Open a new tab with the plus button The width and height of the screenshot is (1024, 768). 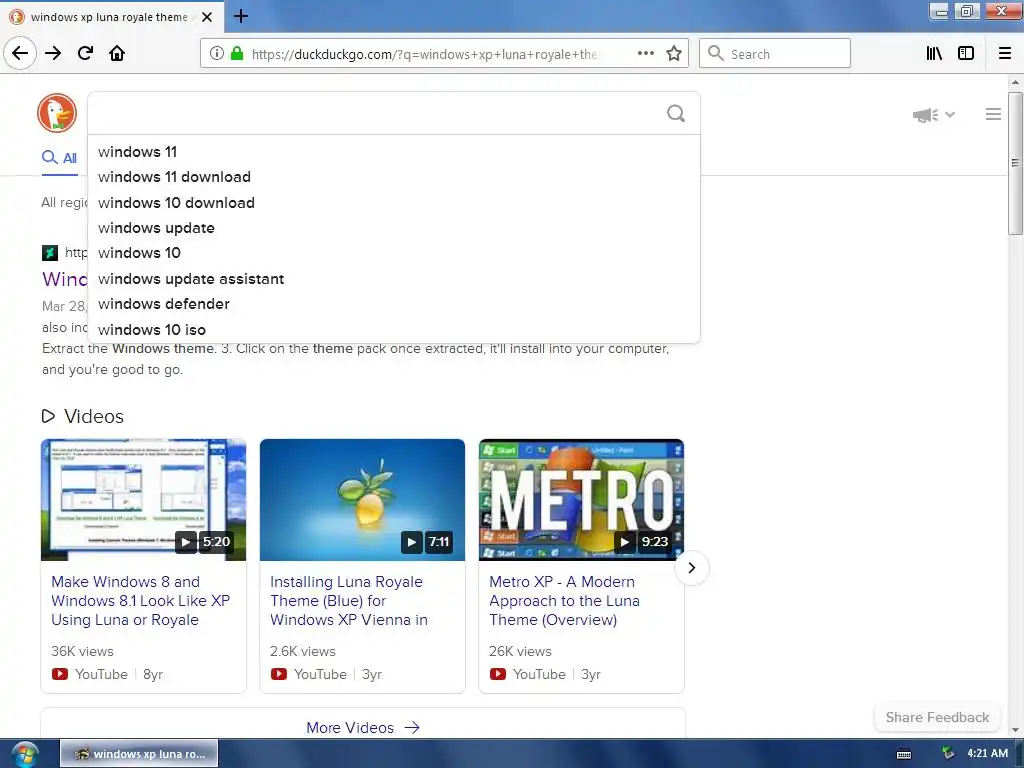tap(241, 16)
